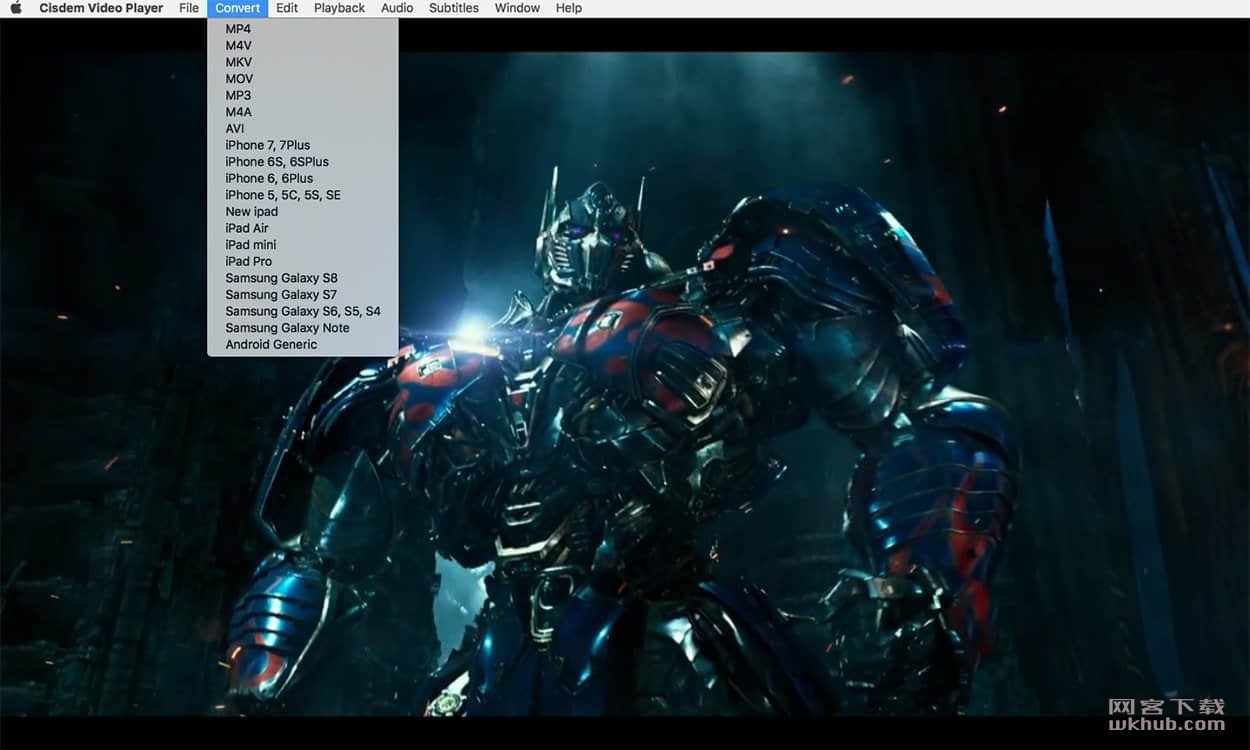Pick Samsung Galaxy Note preset
Viewport: 1250px width, 750px height.
point(302,328)
